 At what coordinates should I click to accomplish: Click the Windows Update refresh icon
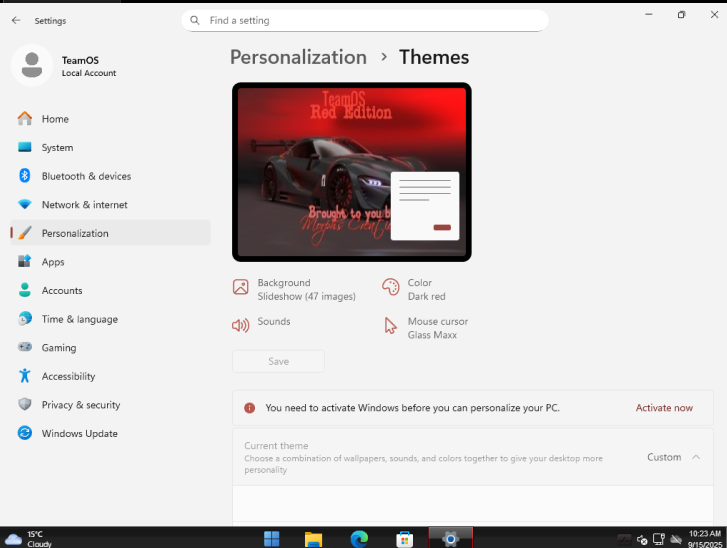(25, 433)
